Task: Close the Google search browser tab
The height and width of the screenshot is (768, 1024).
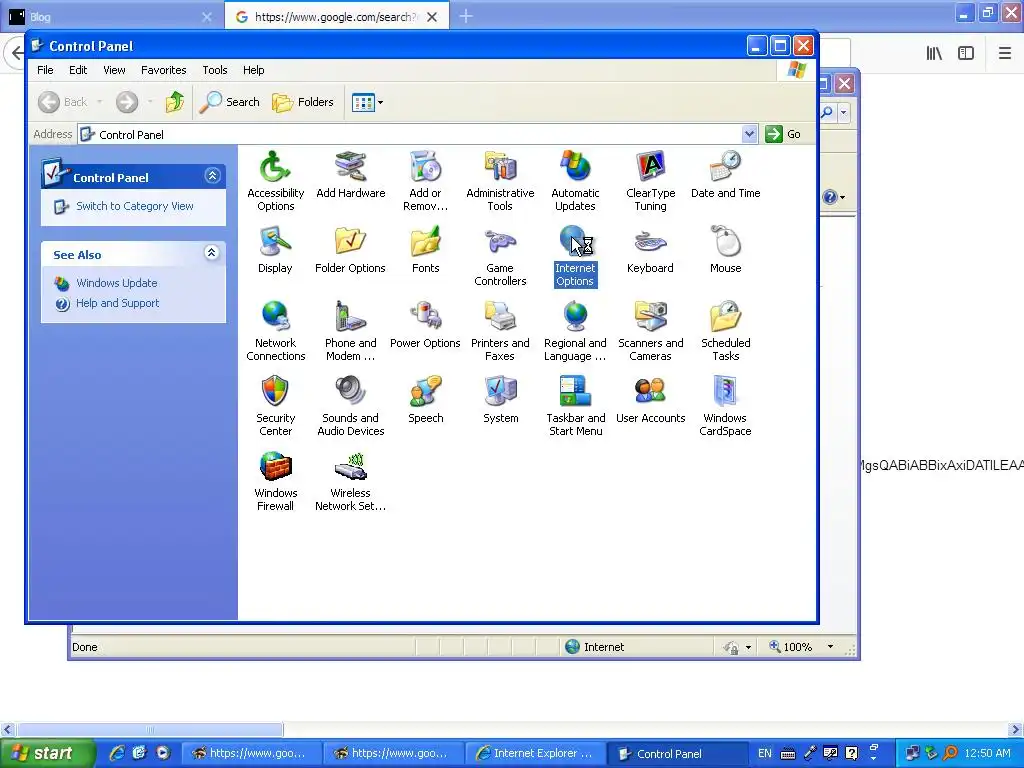Action: click(432, 17)
